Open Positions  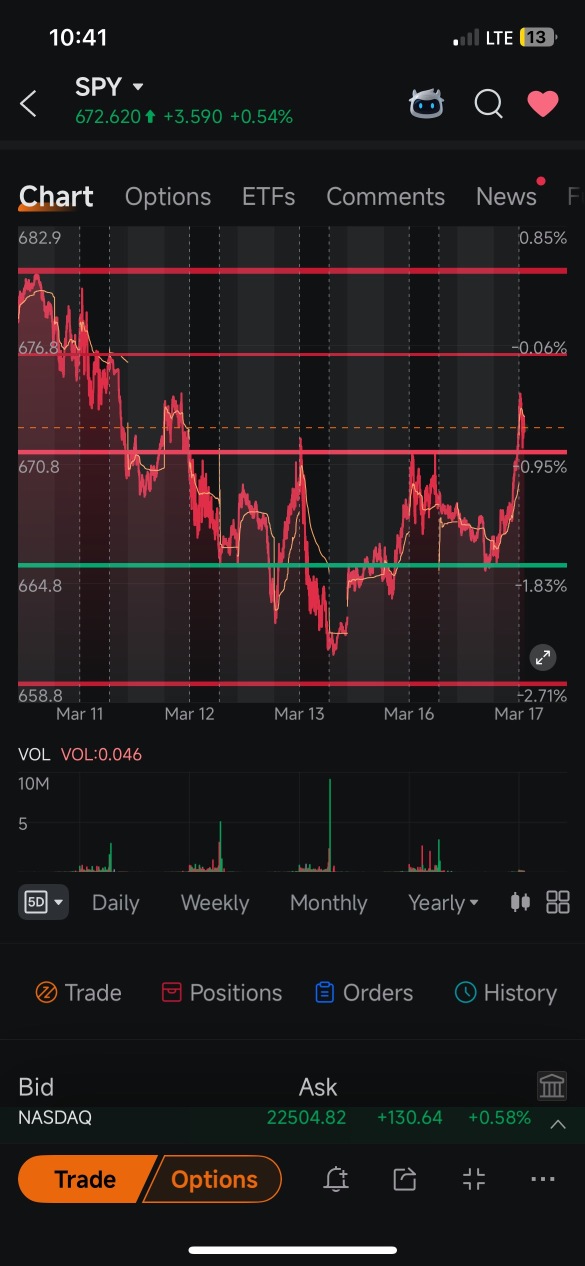coord(221,993)
